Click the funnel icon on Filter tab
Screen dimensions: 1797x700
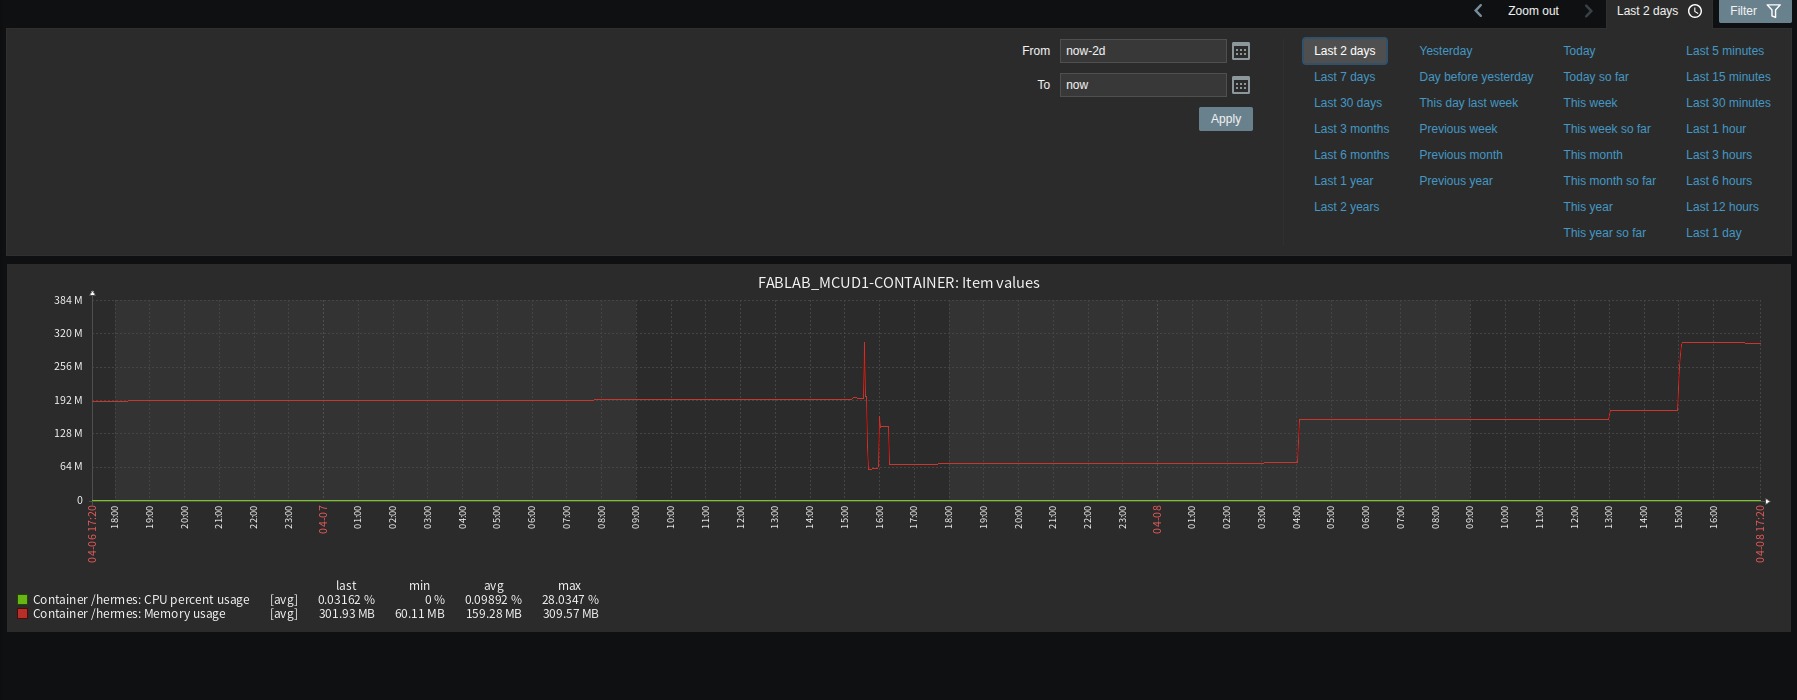click(x=1773, y=11)
